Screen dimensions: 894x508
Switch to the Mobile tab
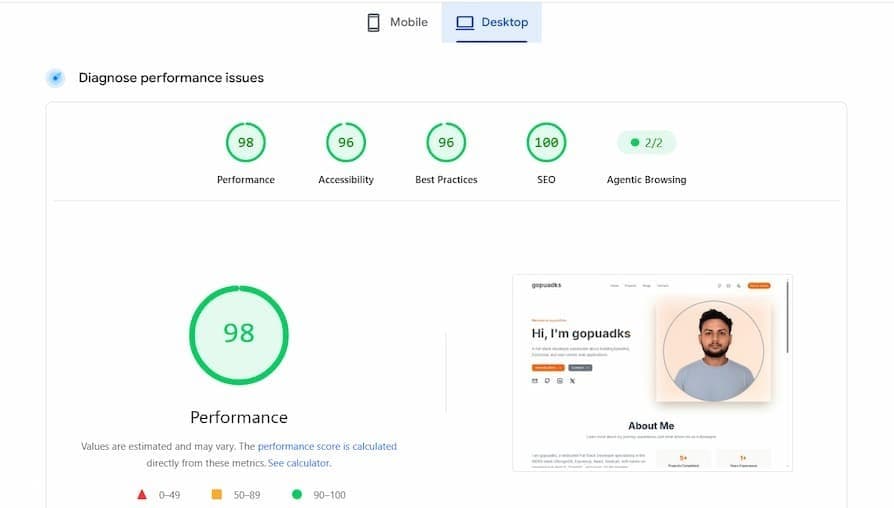pos(397,22)
